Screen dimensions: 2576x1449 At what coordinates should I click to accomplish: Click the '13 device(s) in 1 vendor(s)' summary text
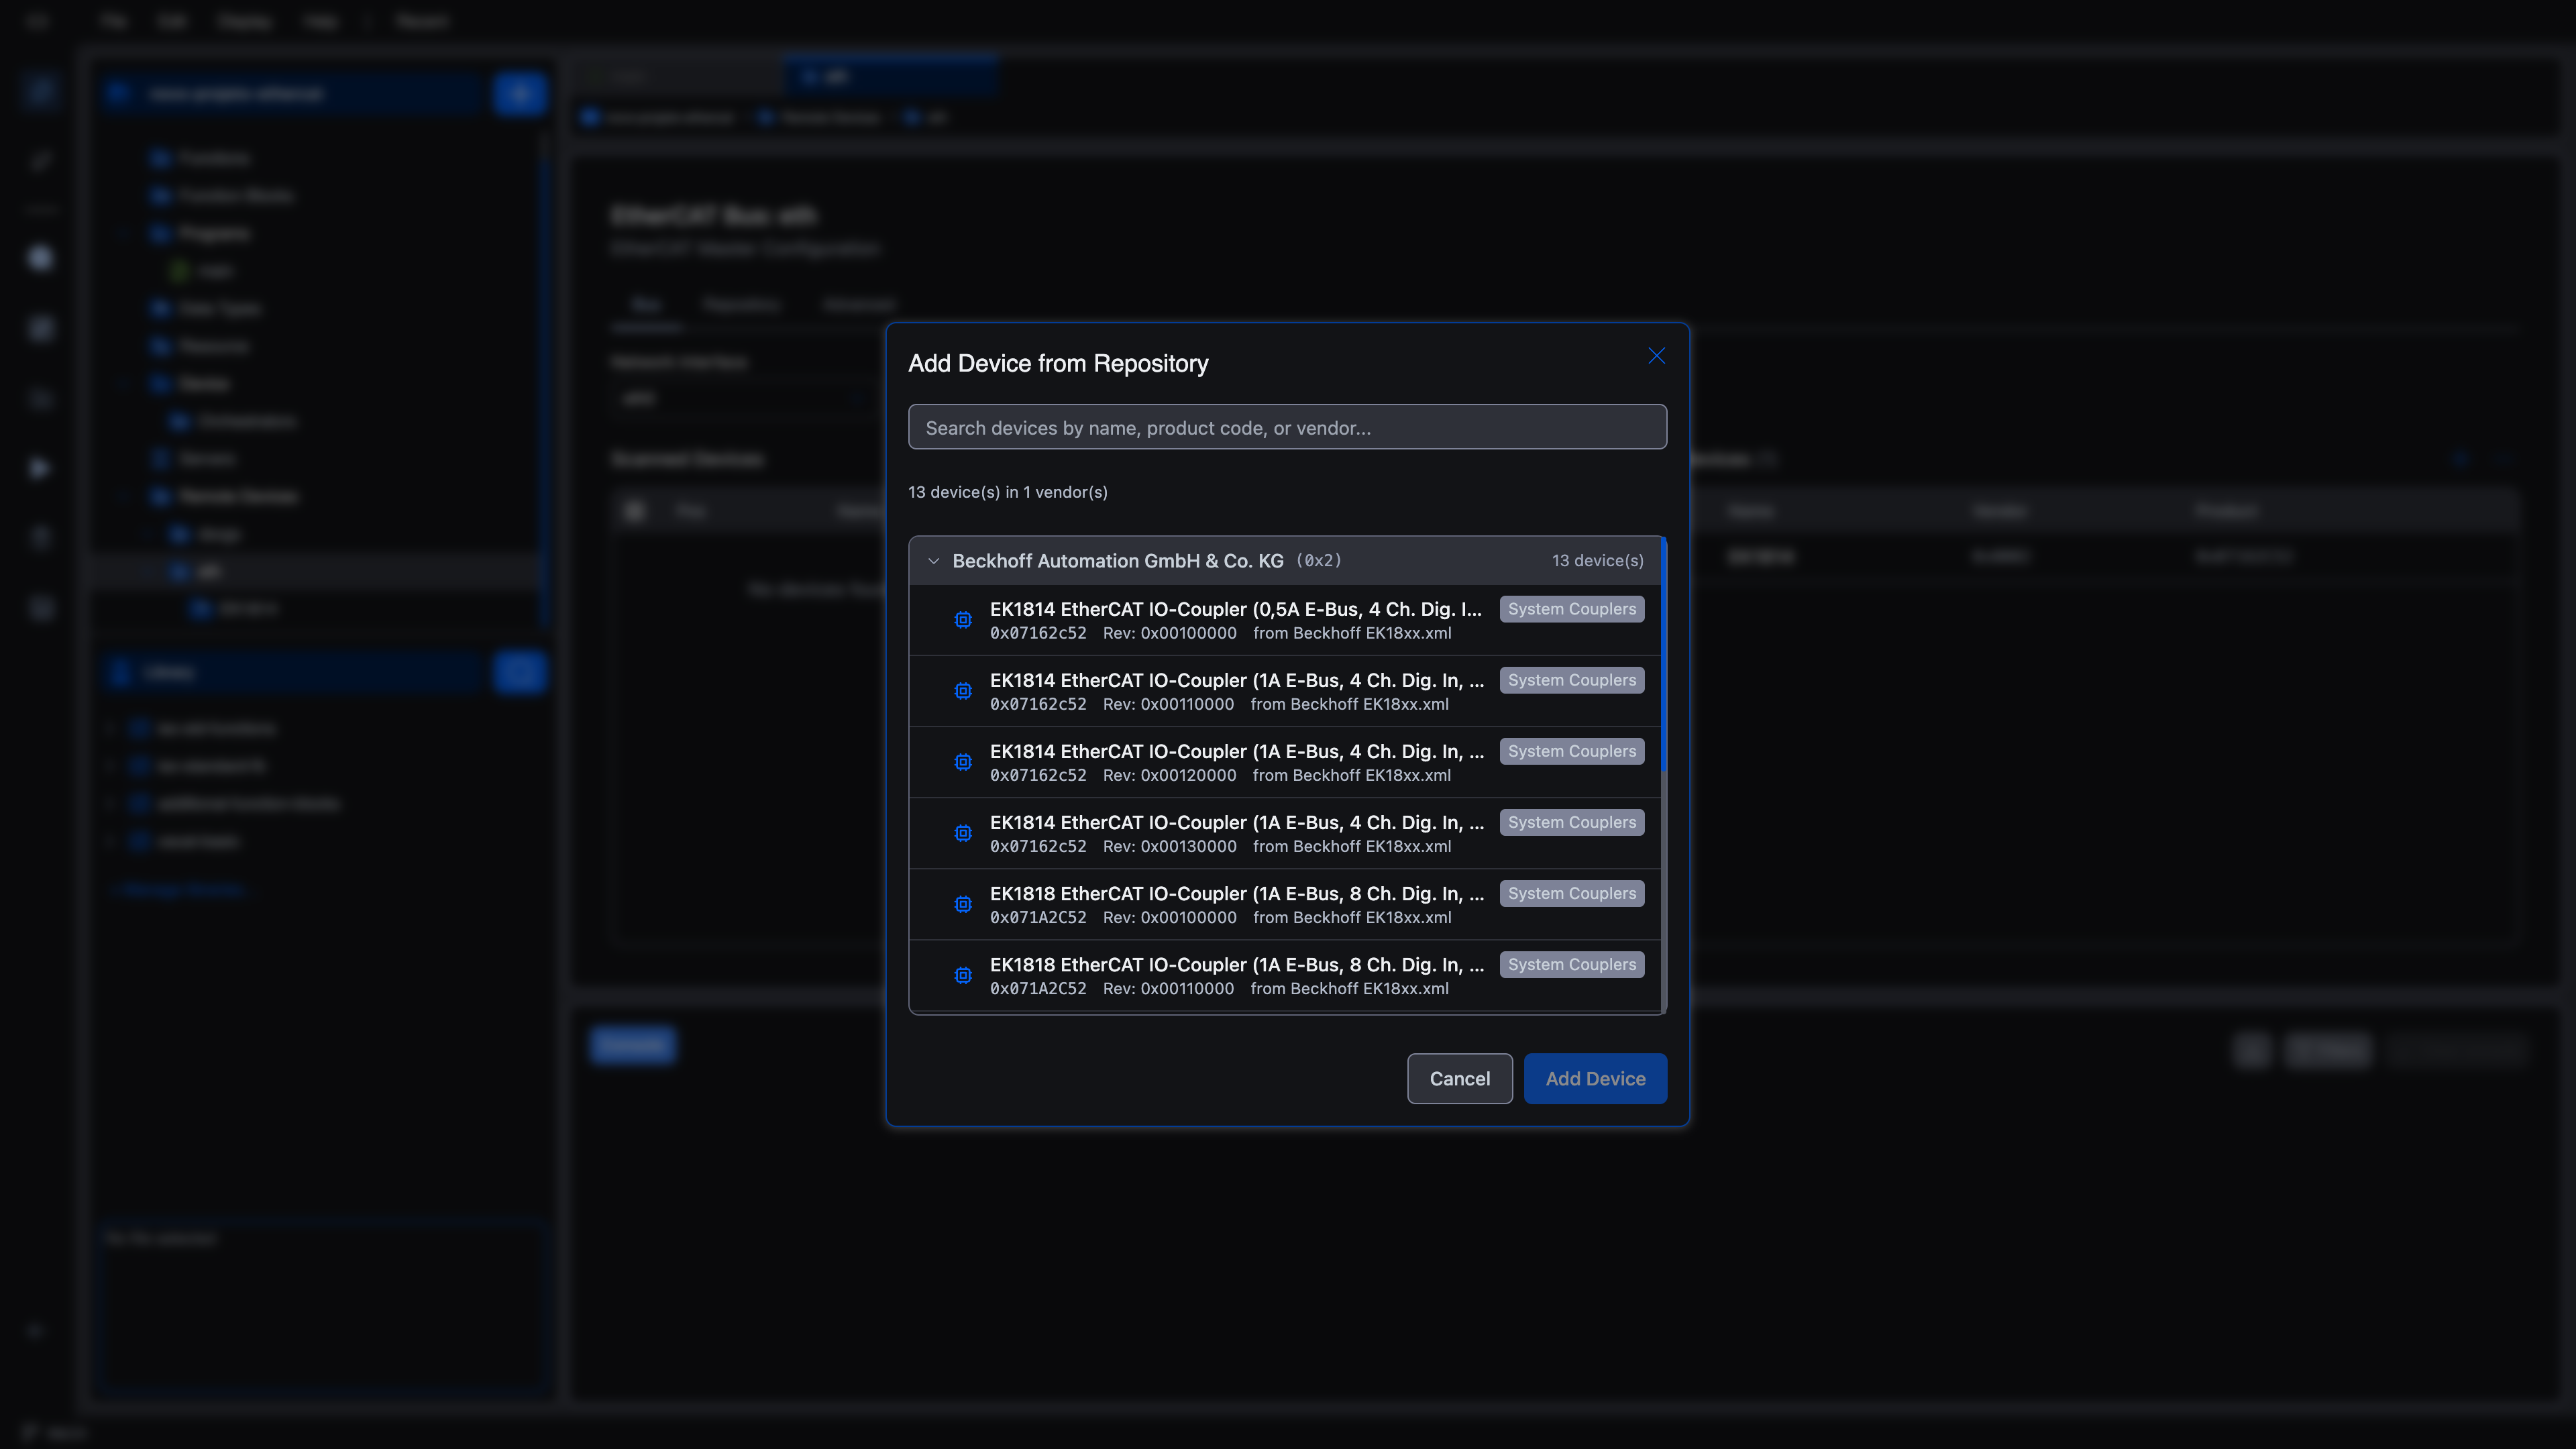[x=1007, y=492]
